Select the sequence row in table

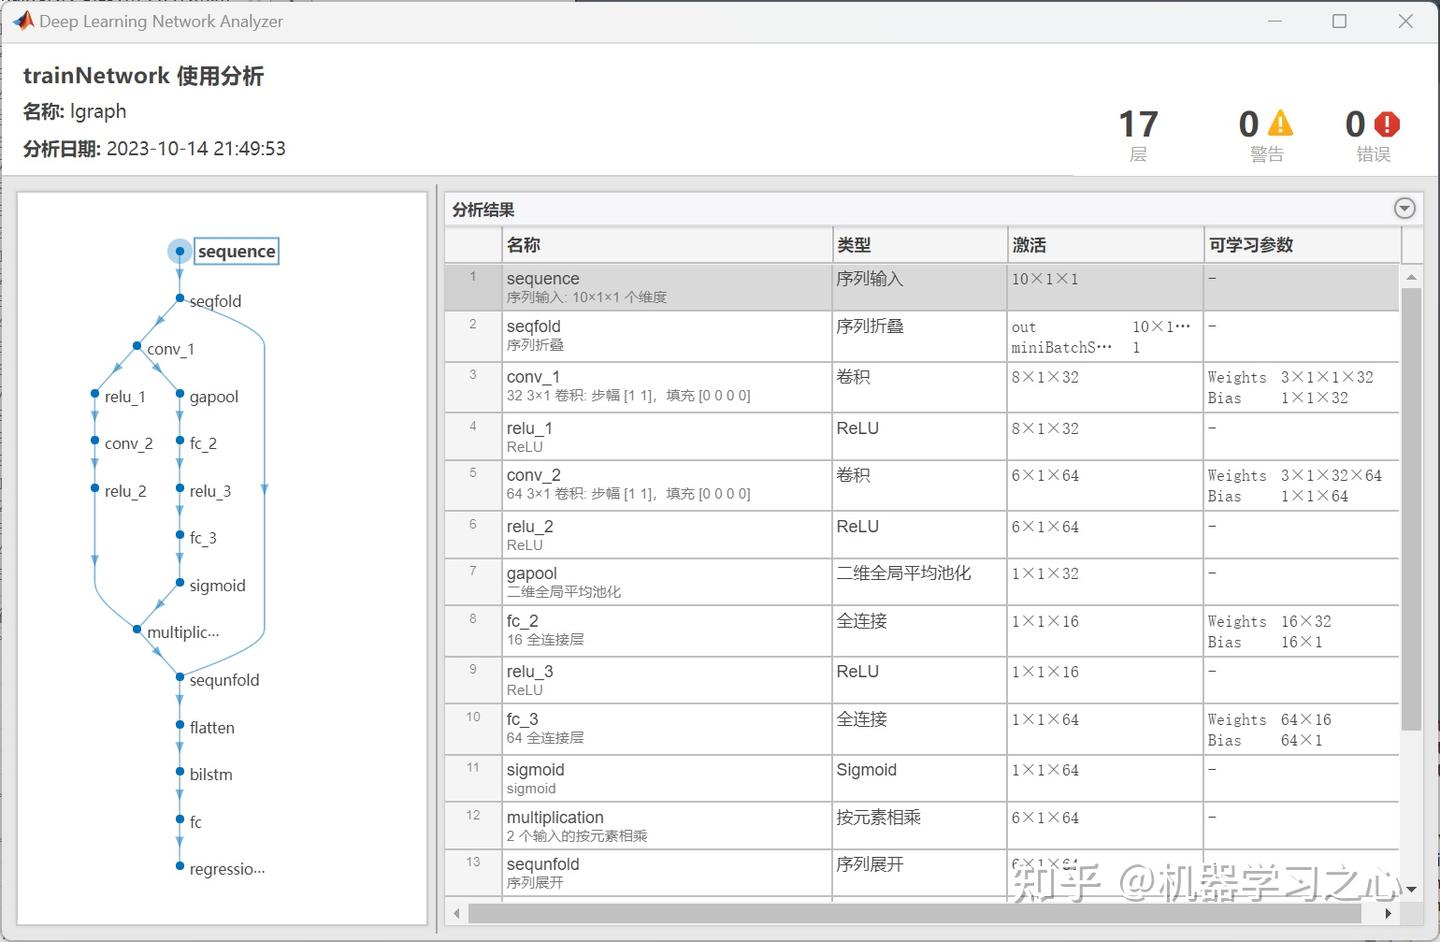click(922, 287)
